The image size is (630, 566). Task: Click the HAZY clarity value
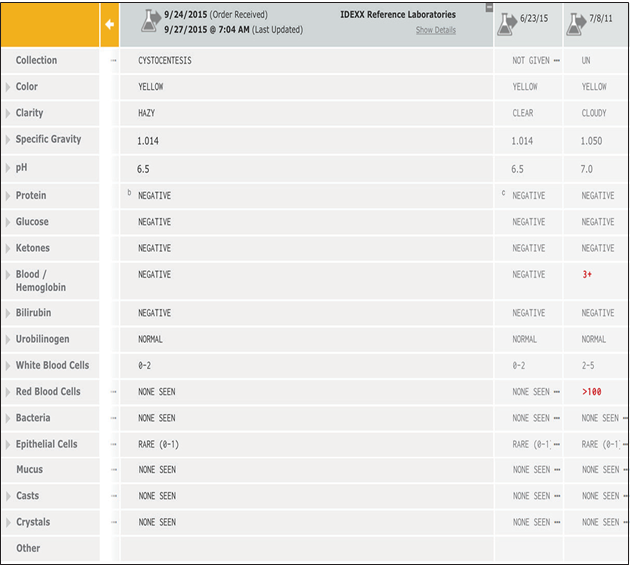(146, 113)
